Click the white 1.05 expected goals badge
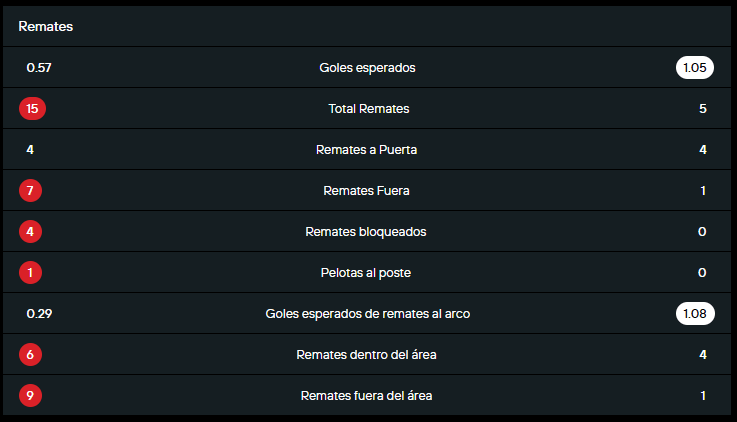The width and height of the screenshot is (737, 422). pyautogui.click(x=693, y=68)
